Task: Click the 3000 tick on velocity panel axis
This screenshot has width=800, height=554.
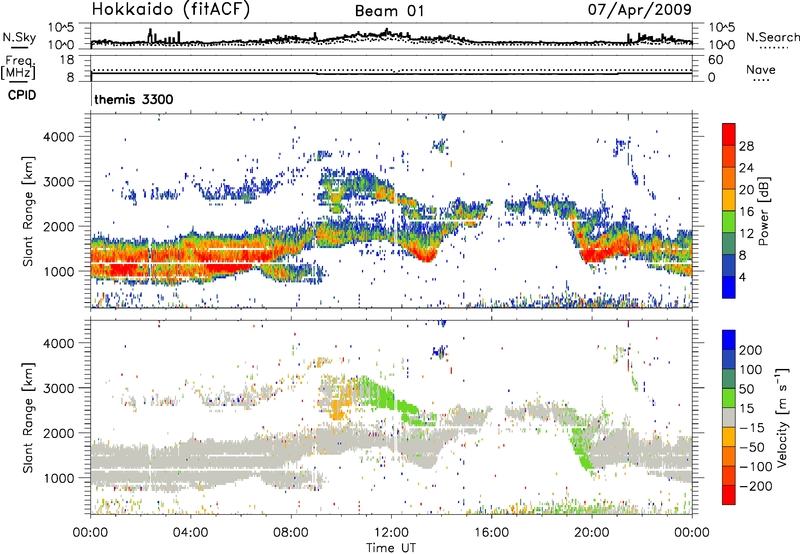Action: [x=59, y=388]
